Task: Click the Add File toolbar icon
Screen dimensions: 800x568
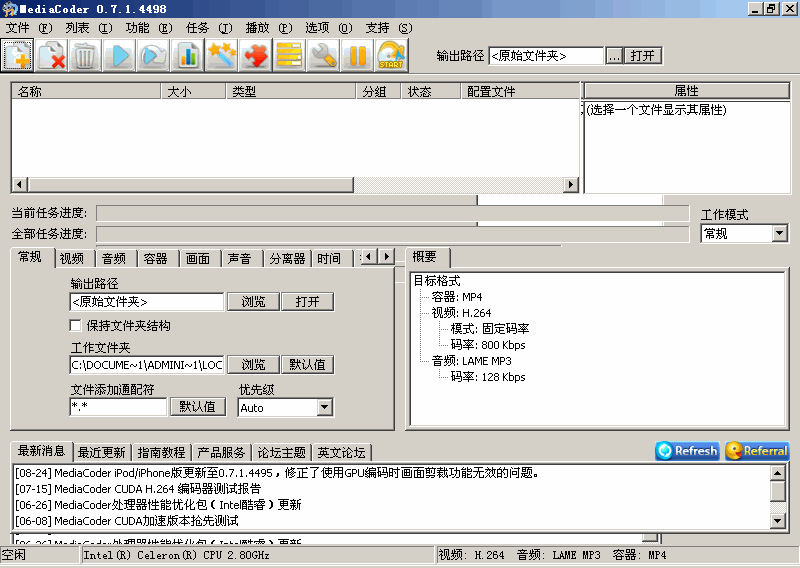Action: coord(17,55)
